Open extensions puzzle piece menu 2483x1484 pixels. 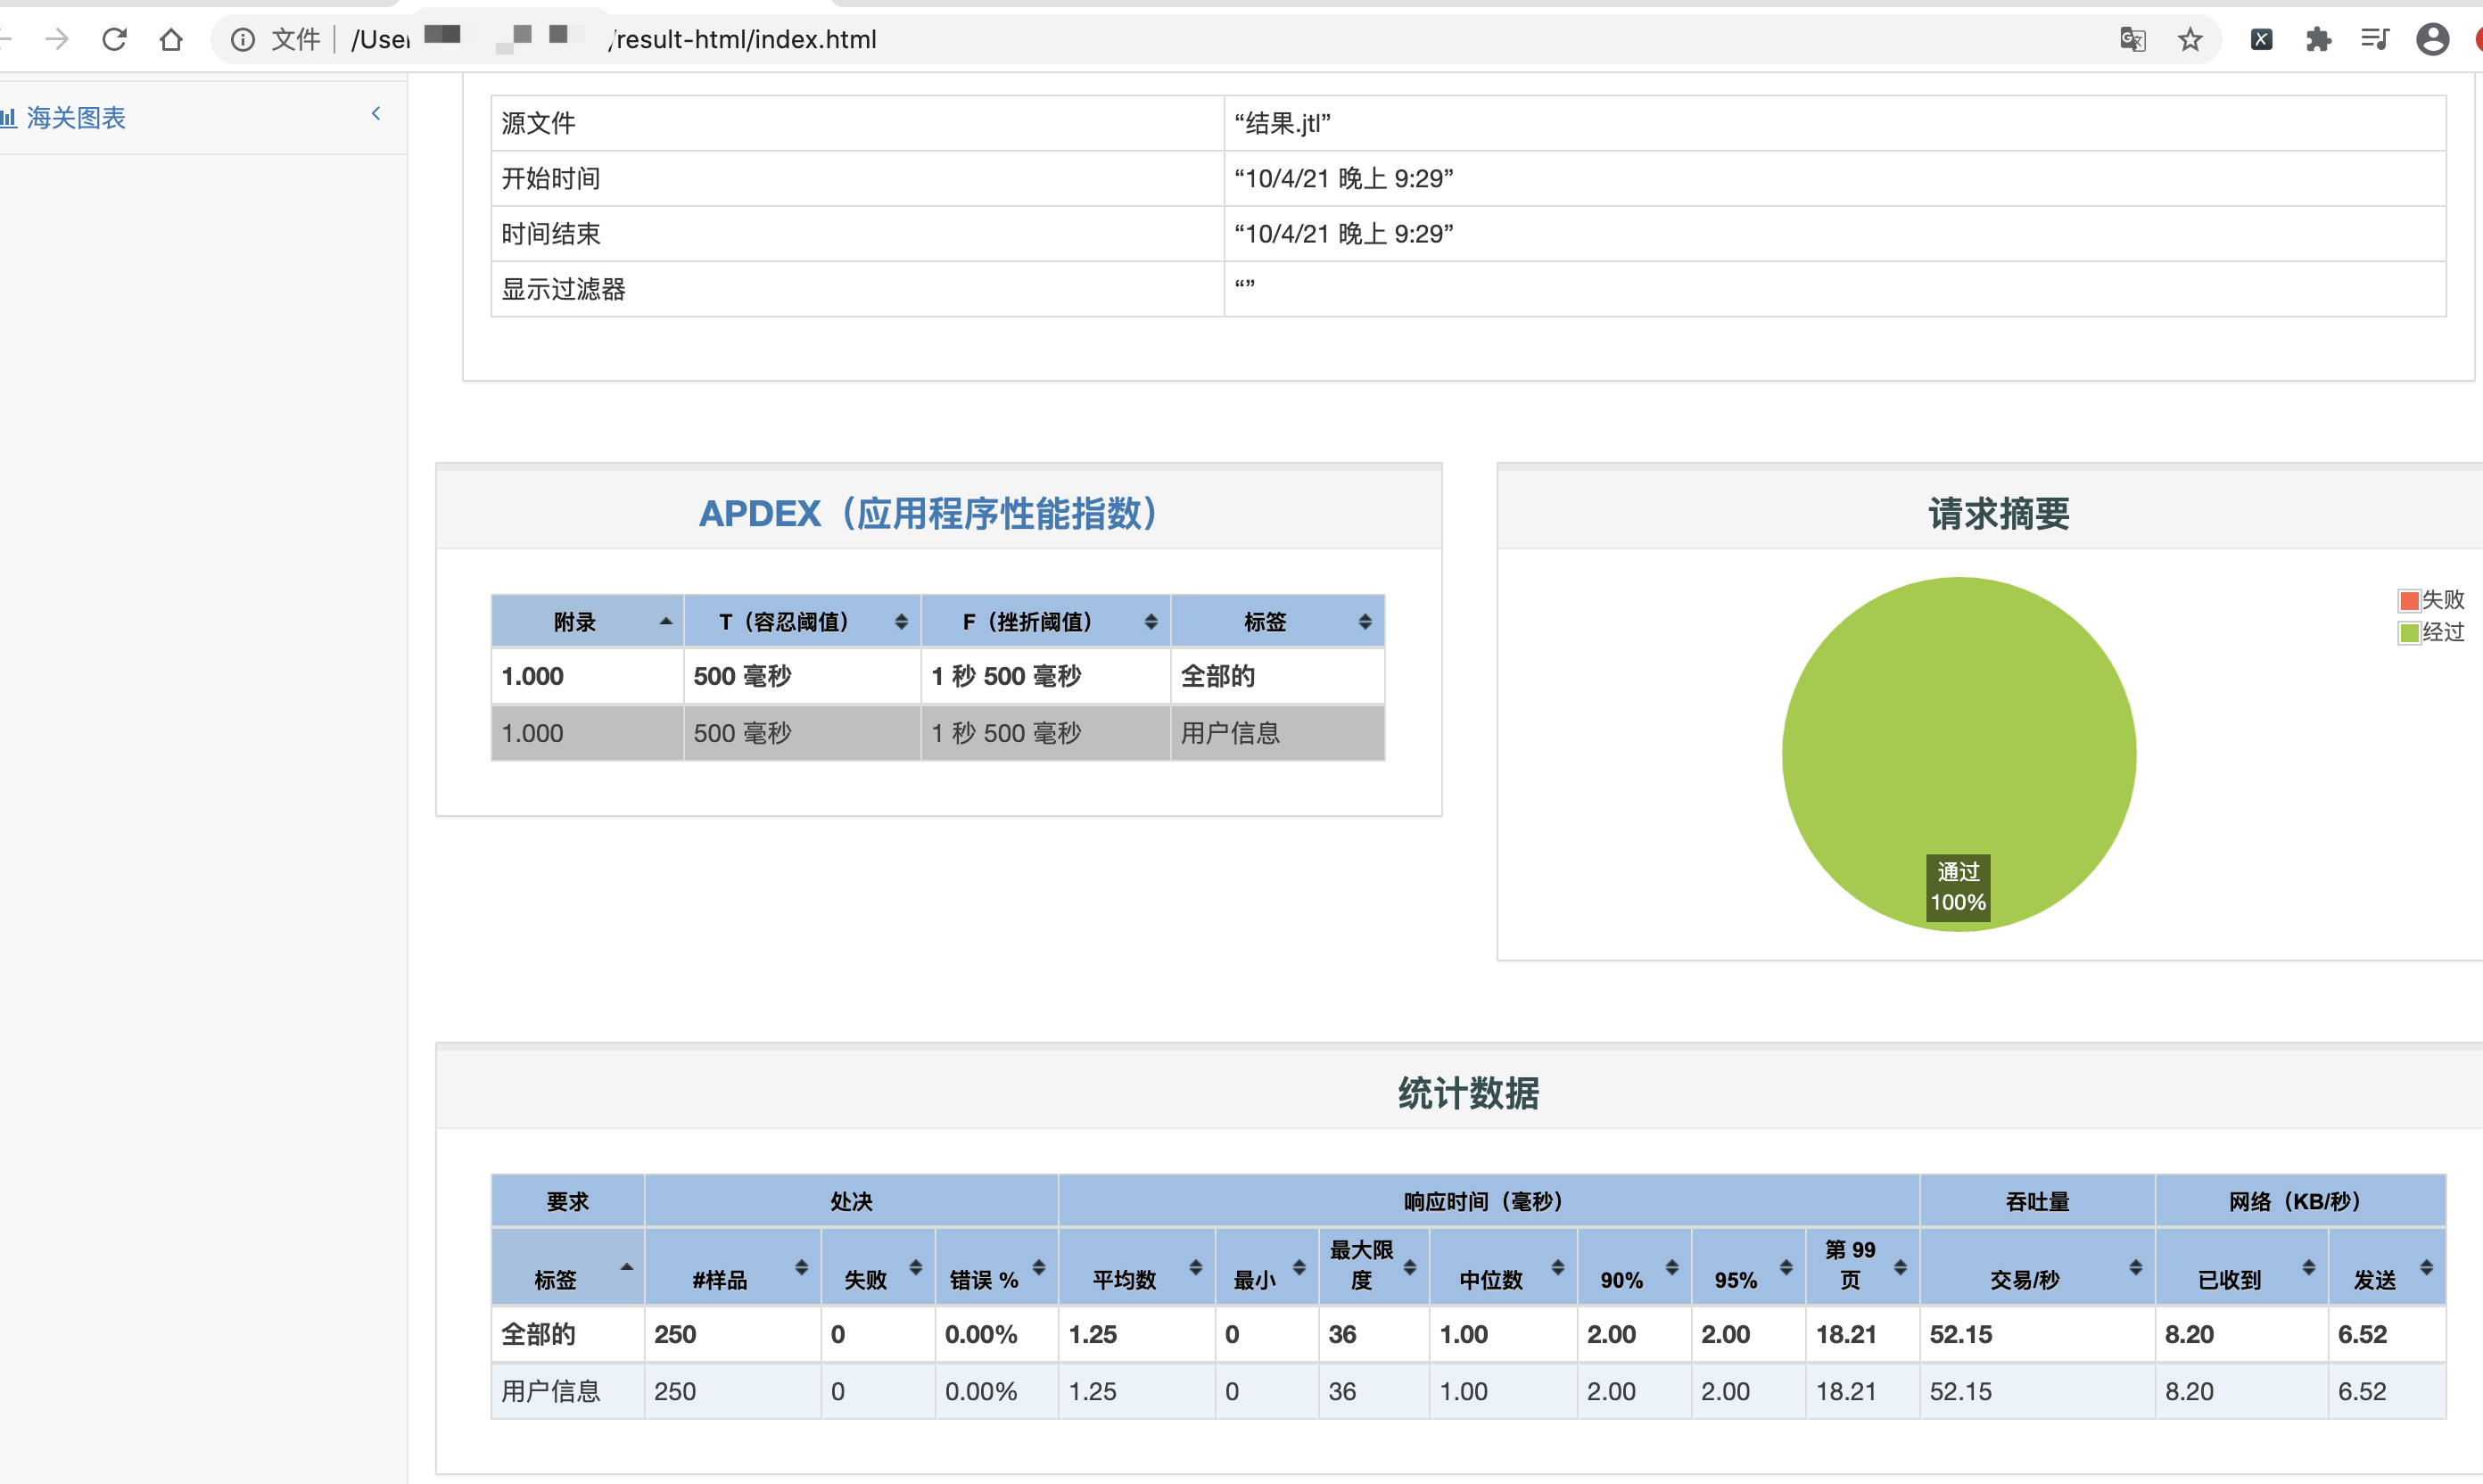pos(2318,39)
